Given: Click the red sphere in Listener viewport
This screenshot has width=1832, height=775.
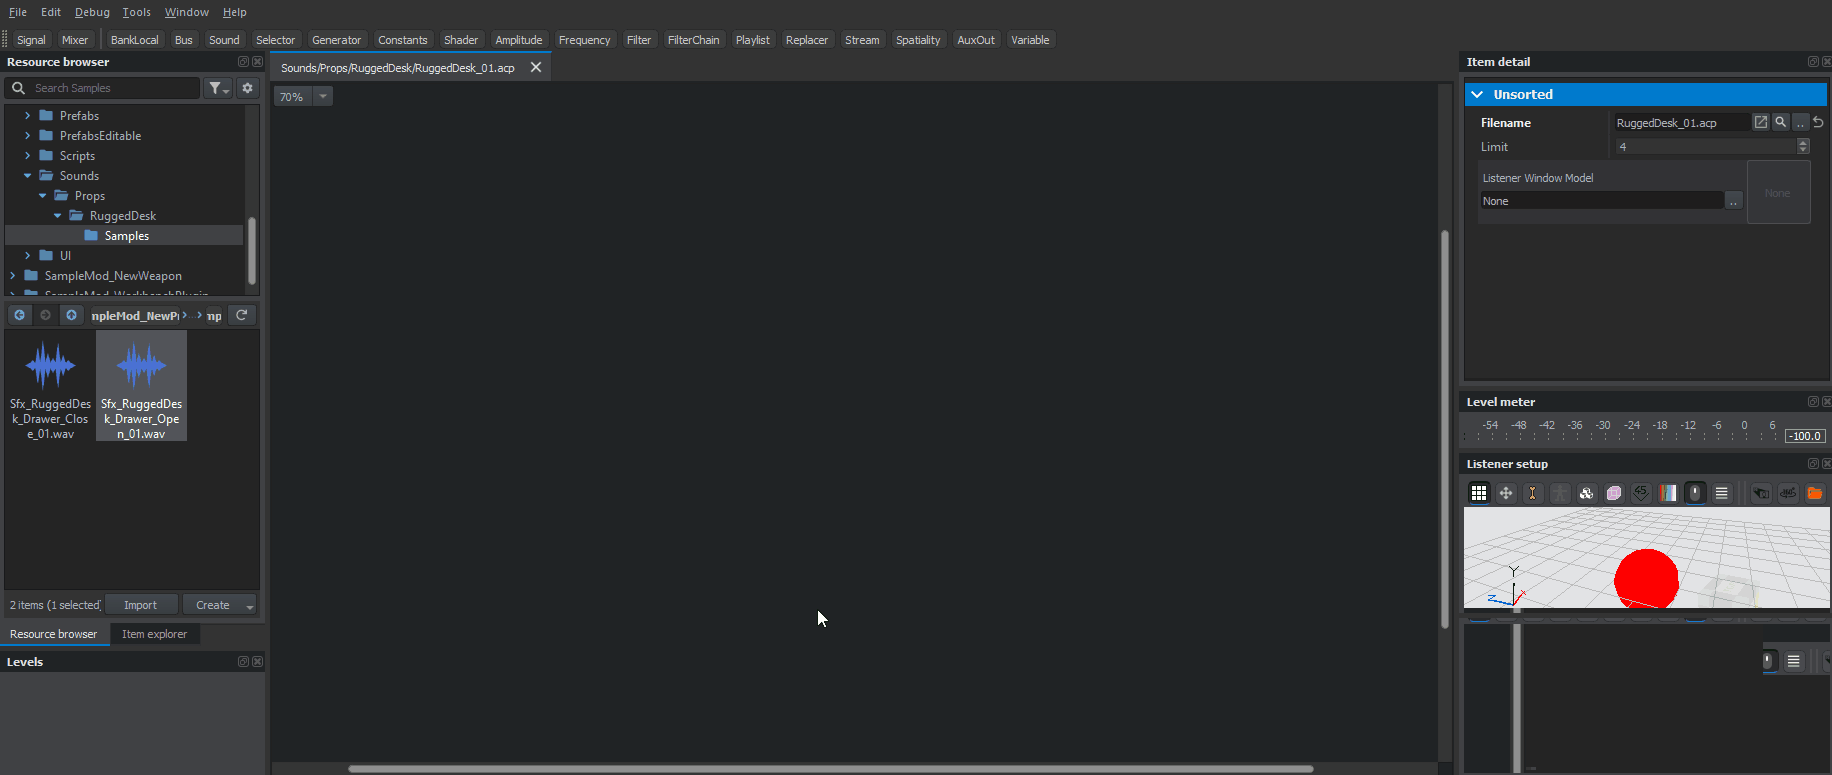Looking at the screenshot, I should click(x=1646, y=577).
